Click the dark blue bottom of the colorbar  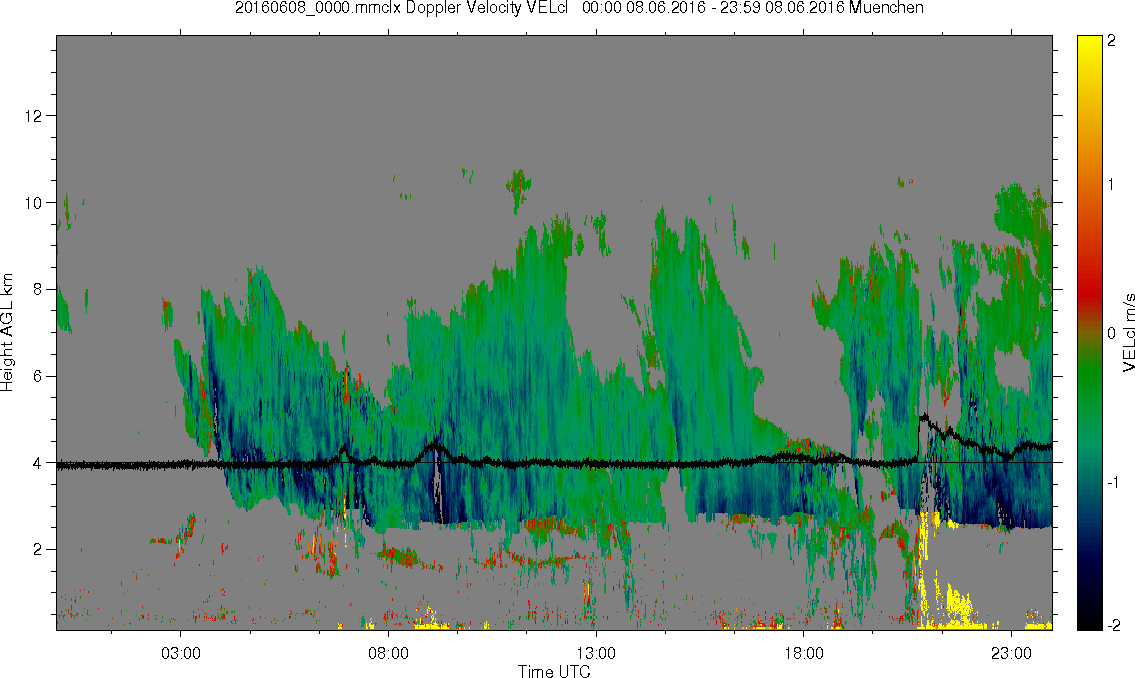(x=1089, y=608)
